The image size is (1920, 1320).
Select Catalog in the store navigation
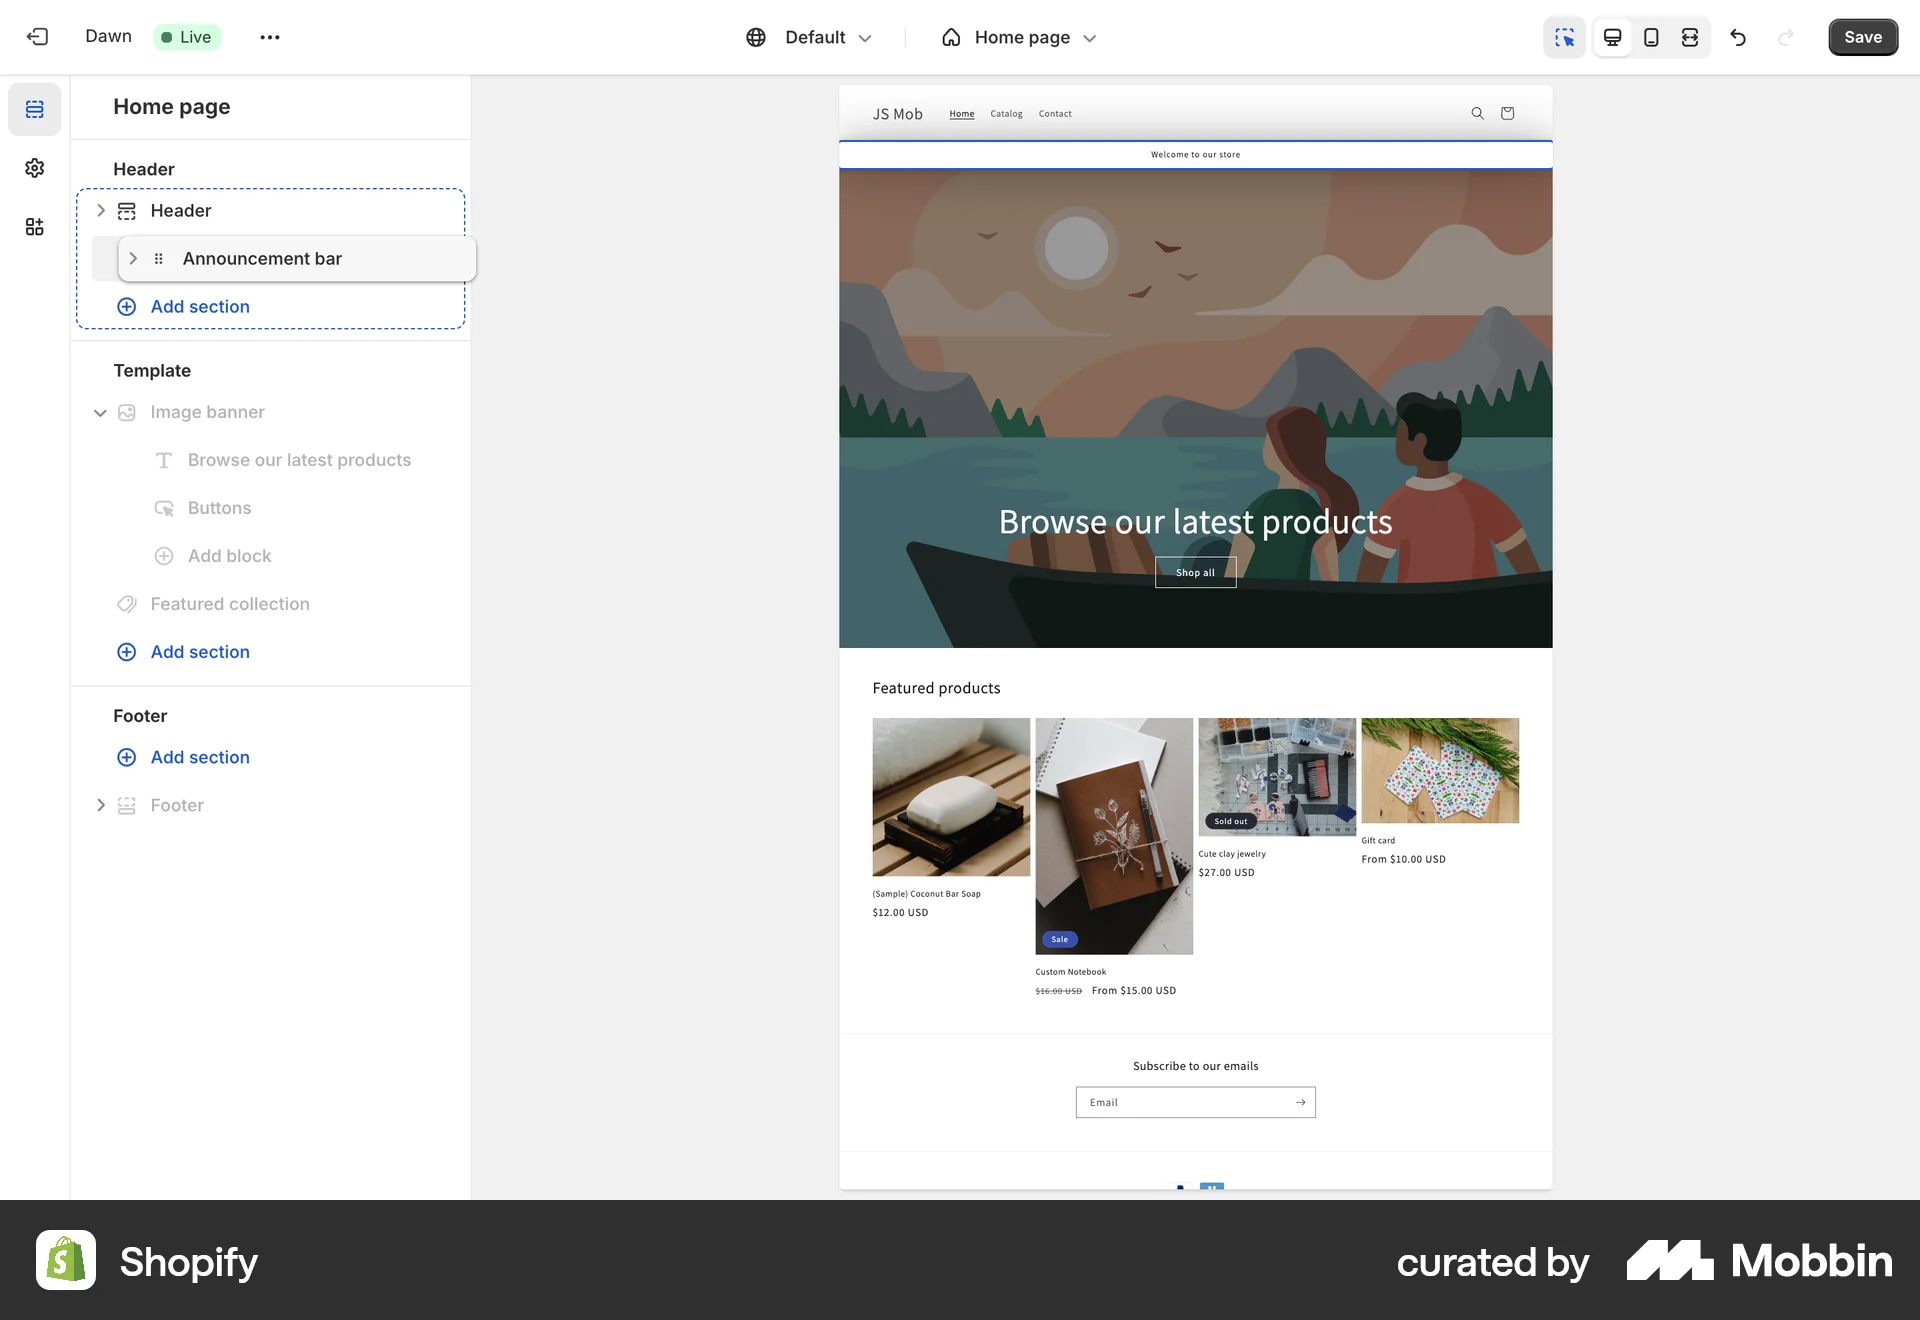point(1006,113)
